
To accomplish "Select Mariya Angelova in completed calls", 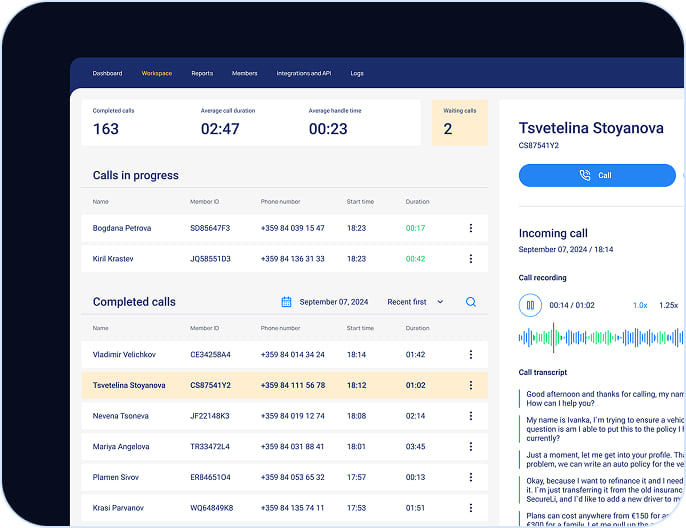I will (121, 446).
